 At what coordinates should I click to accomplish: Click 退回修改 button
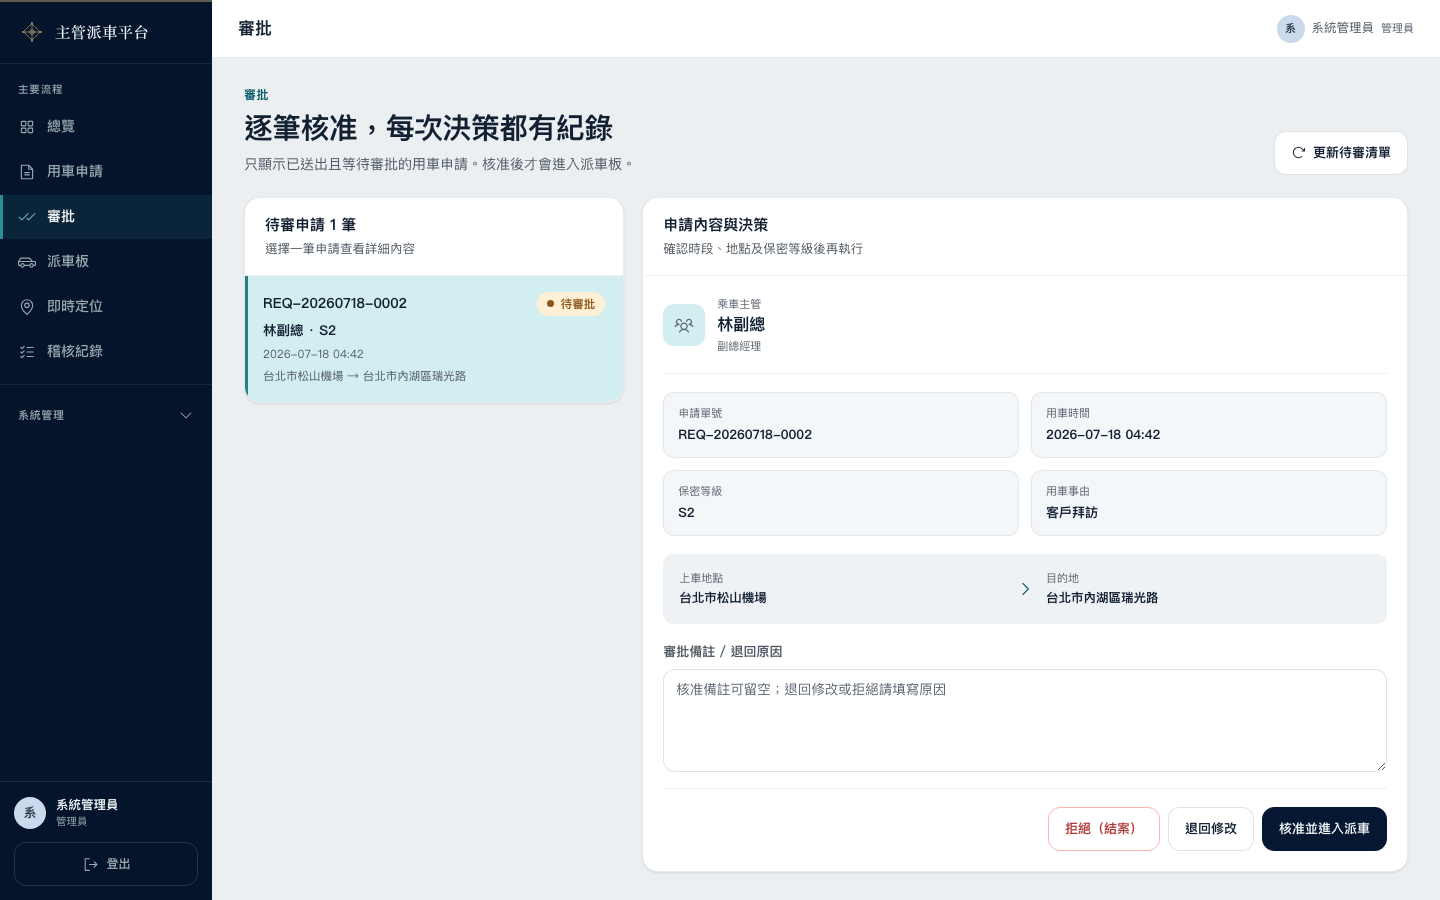pos(1211,829)
